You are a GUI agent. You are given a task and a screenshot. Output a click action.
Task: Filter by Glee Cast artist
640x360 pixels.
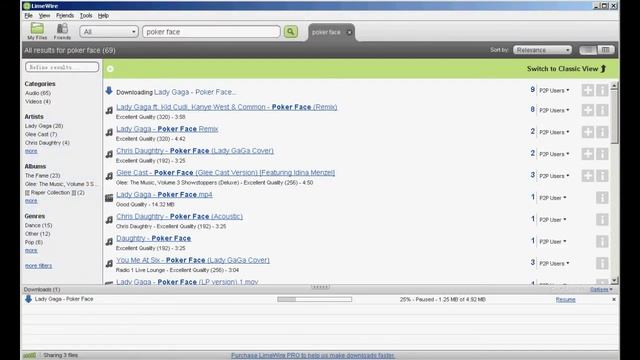pyautogui.click(x=41, y=134)
